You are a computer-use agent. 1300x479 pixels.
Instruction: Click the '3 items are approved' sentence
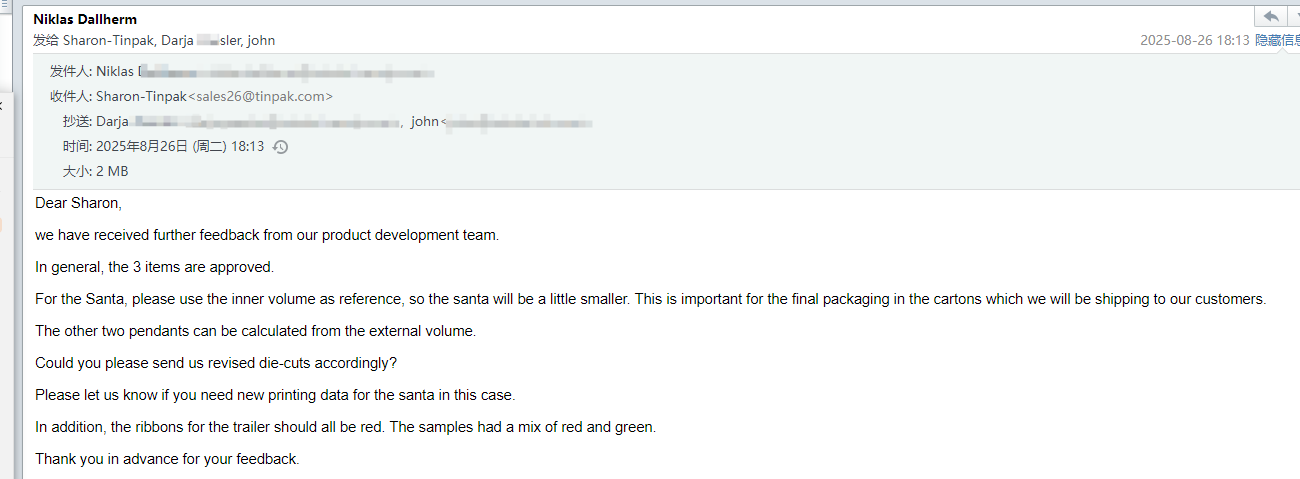tap(154, 267)
